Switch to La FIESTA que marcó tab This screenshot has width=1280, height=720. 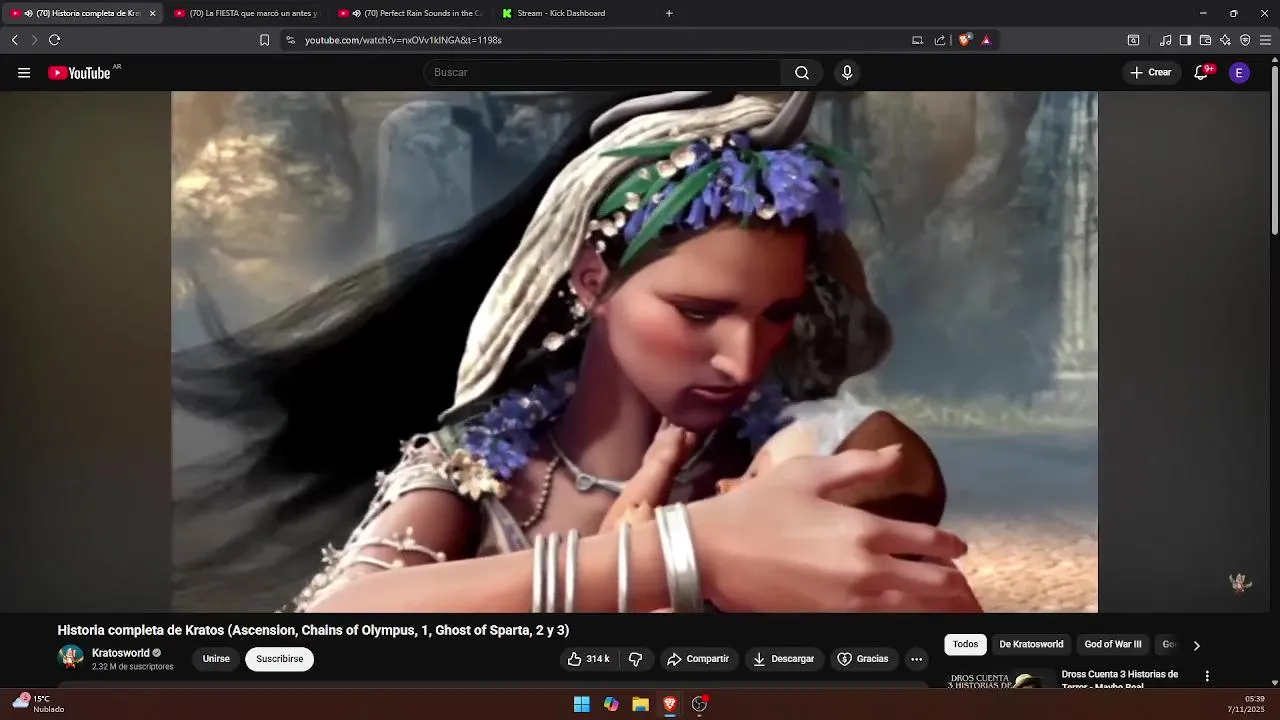tap(245, 13)
